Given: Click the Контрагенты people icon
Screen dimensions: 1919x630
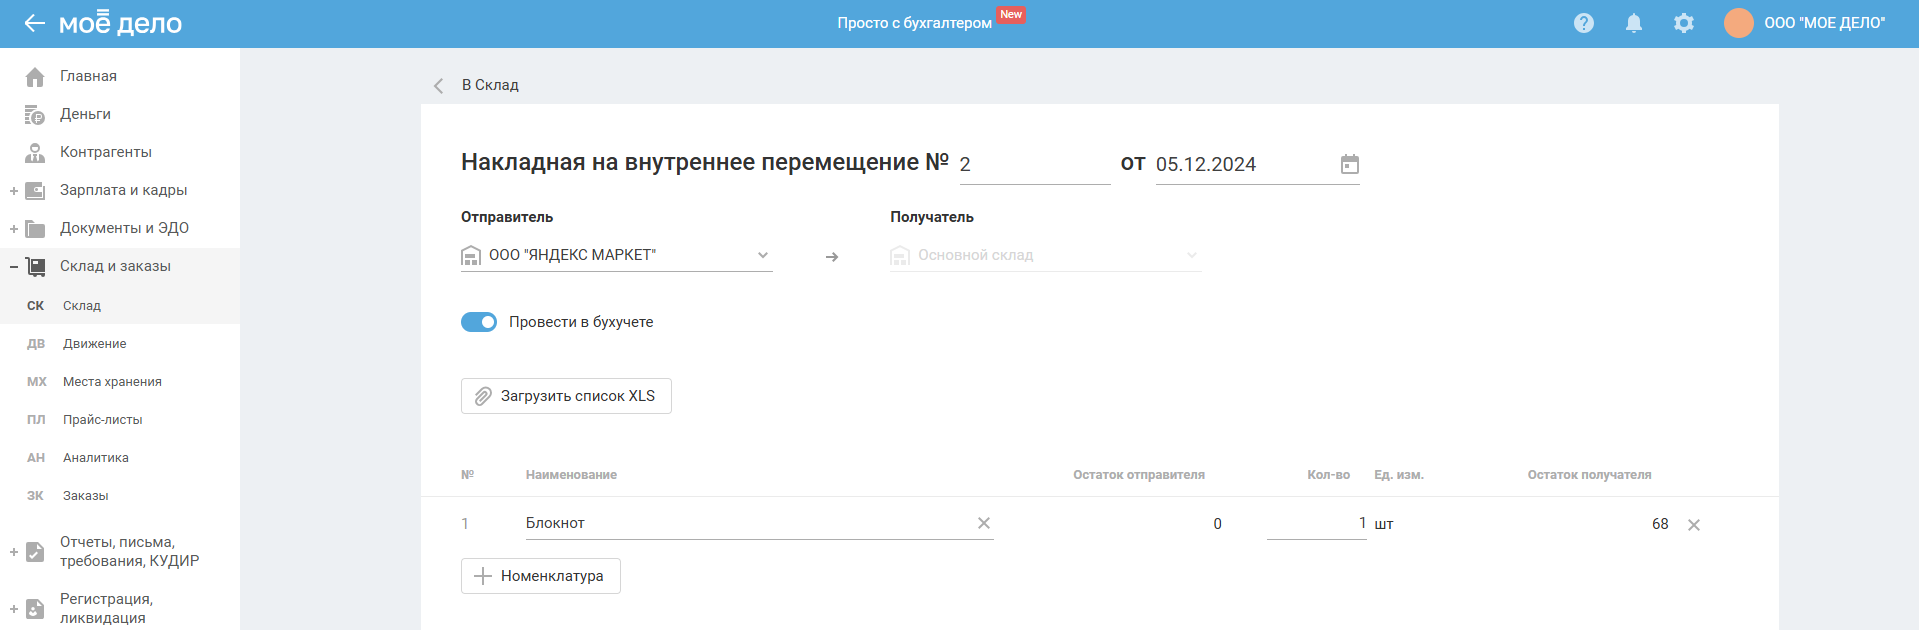Looking at the screenshot, I should [35, 152].
